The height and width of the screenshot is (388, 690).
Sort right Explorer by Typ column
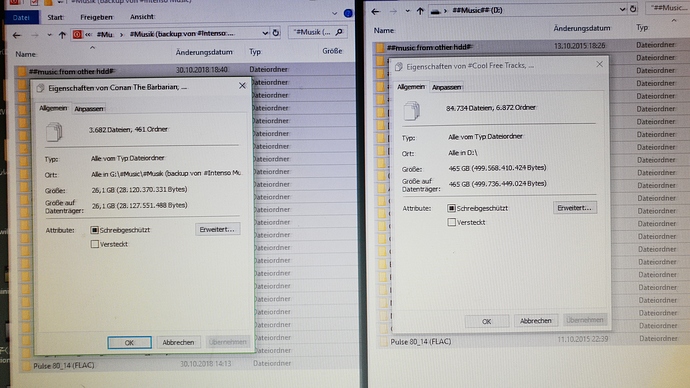tap(642, 27)
